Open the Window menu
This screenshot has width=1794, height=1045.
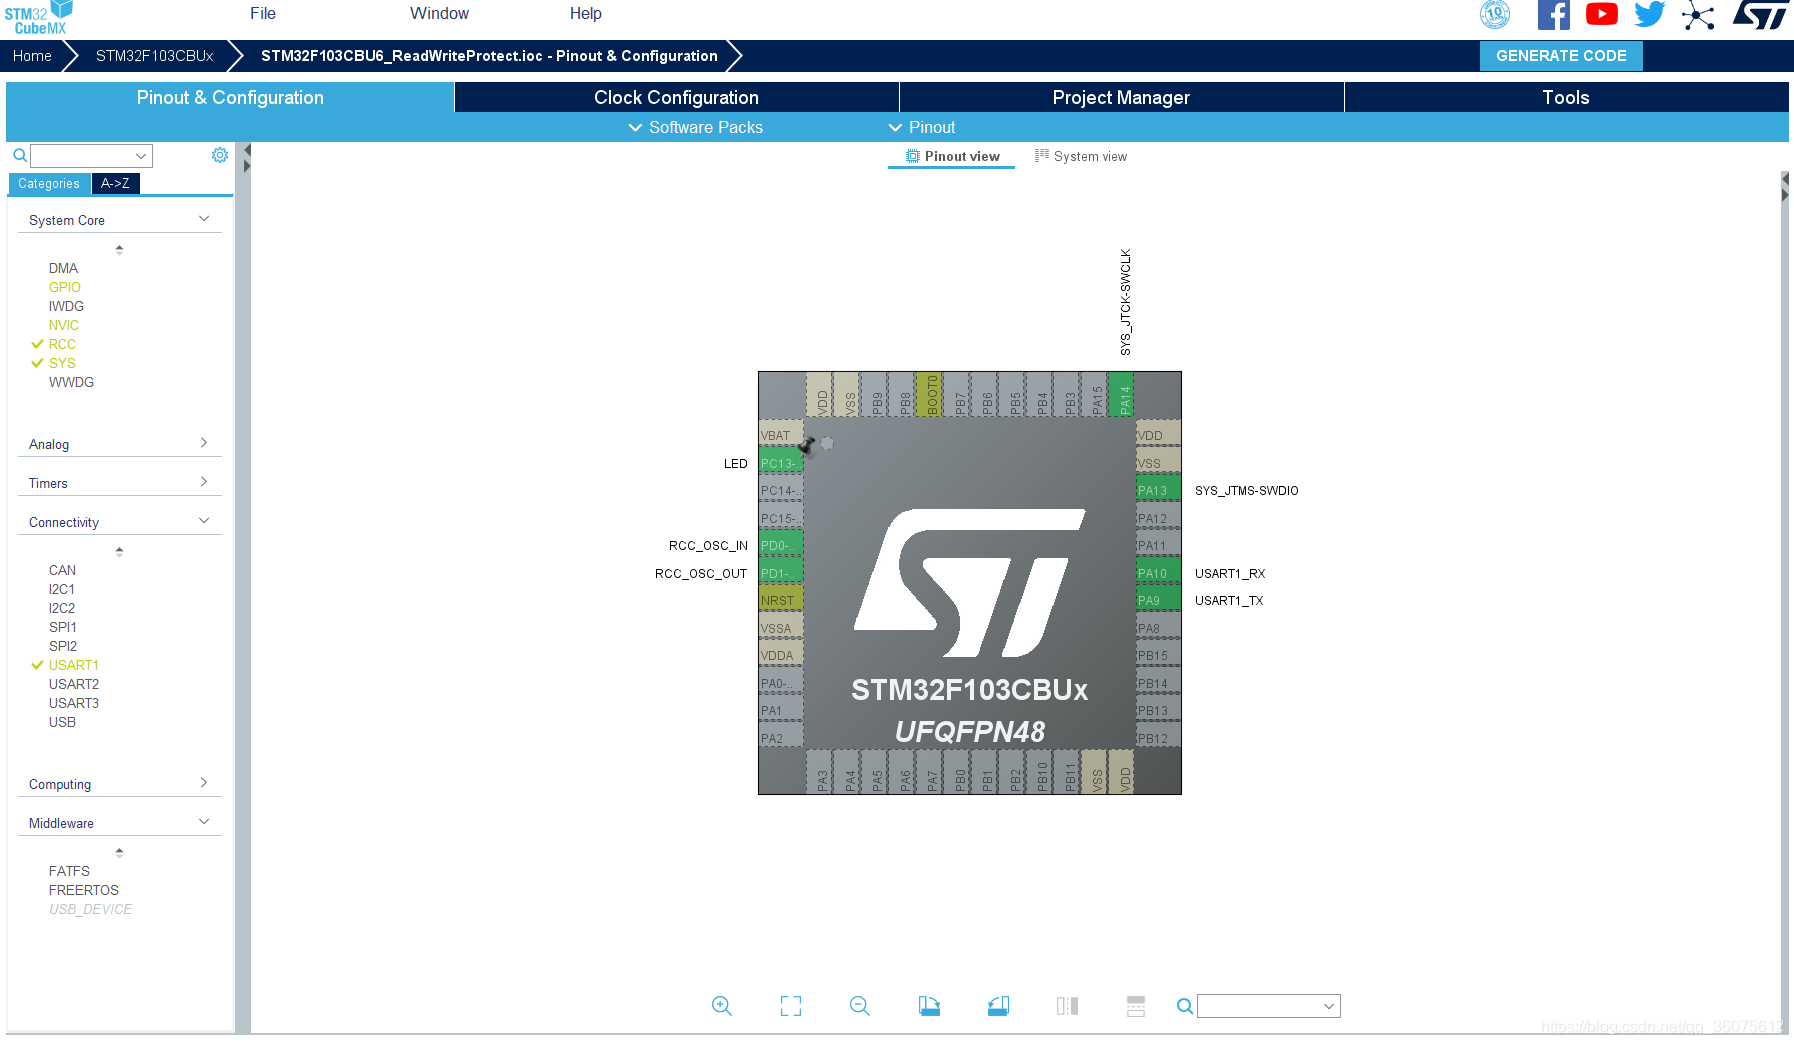439,13
